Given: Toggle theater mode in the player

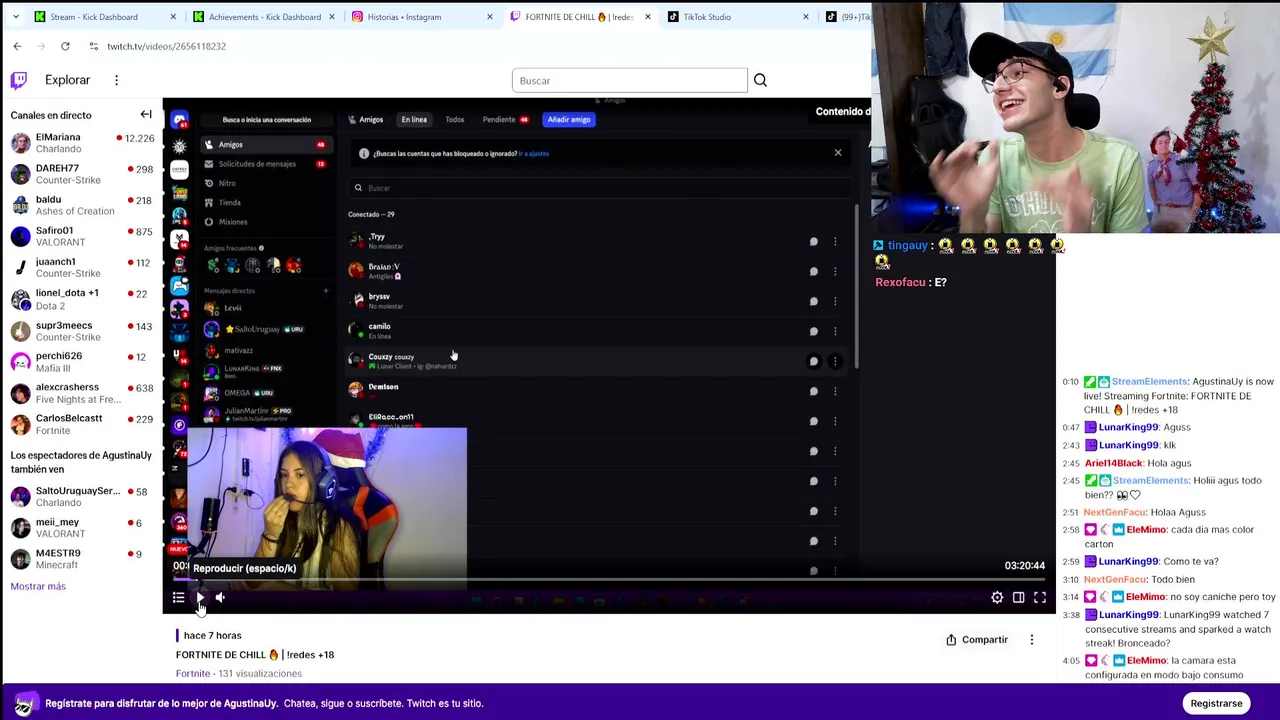Looking at the screenshot, I should tap(1018, 598).
